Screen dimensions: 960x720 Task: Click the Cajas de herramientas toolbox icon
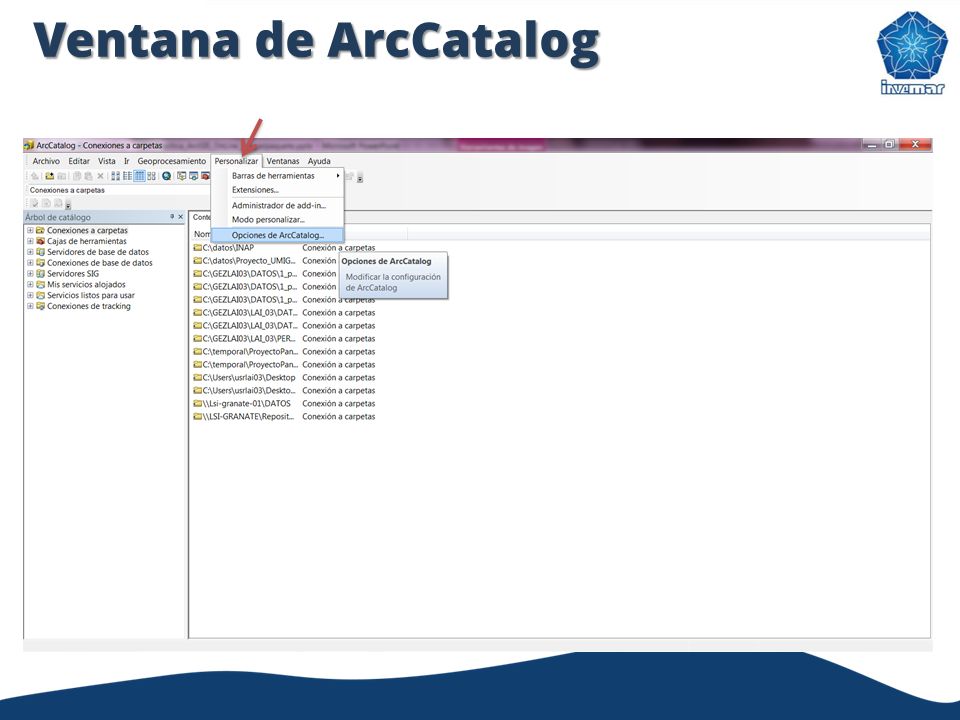[40, 241]
